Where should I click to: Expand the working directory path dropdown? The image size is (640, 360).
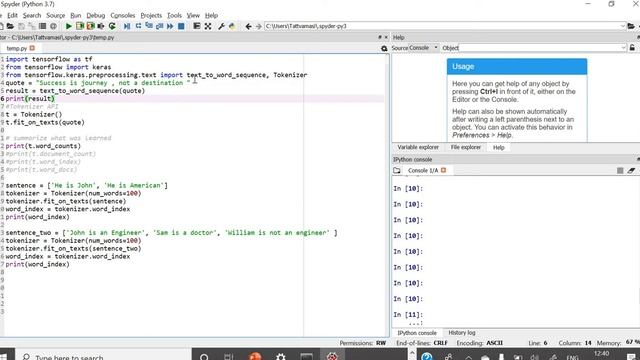(x=622, y=26)
